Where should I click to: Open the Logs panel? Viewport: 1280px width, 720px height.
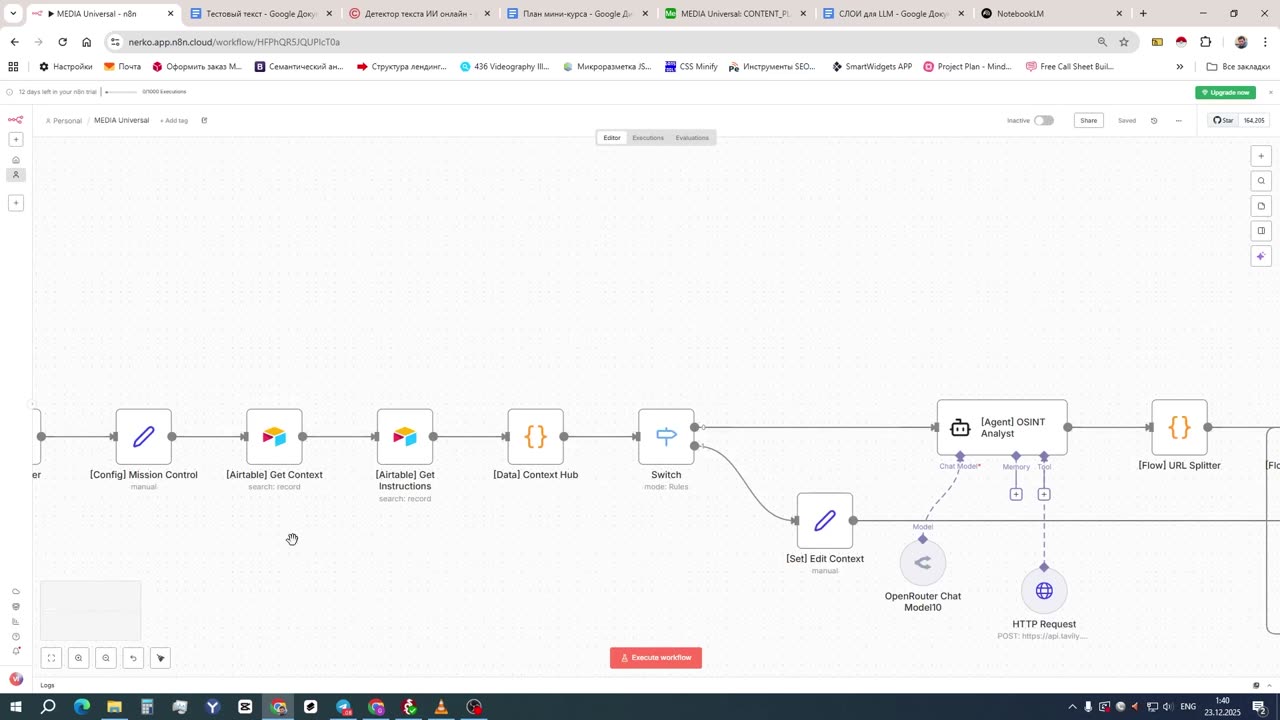tap(47, 685)
